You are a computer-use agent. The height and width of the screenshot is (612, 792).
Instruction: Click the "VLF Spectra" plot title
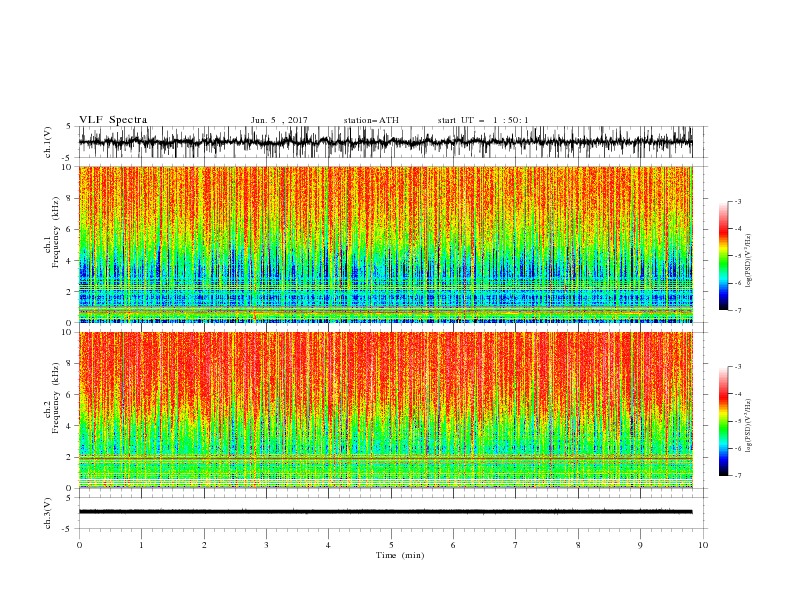click(113, 120)
